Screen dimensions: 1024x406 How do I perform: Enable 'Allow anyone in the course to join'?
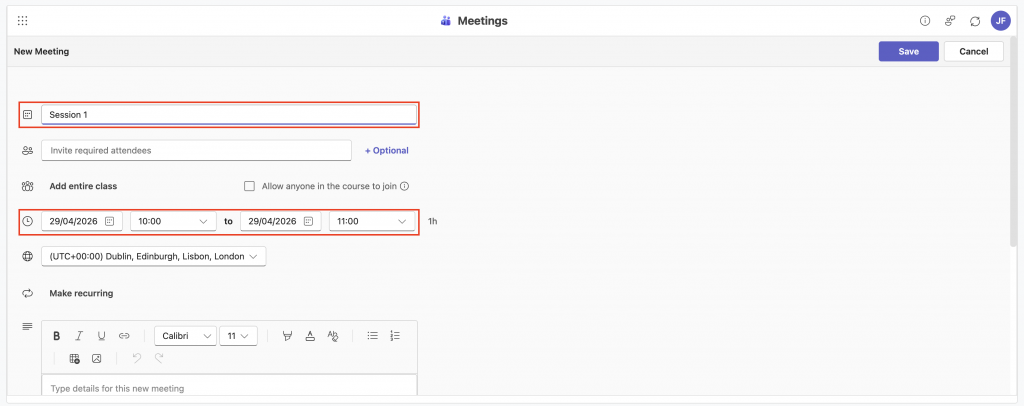tap(249, 186)
